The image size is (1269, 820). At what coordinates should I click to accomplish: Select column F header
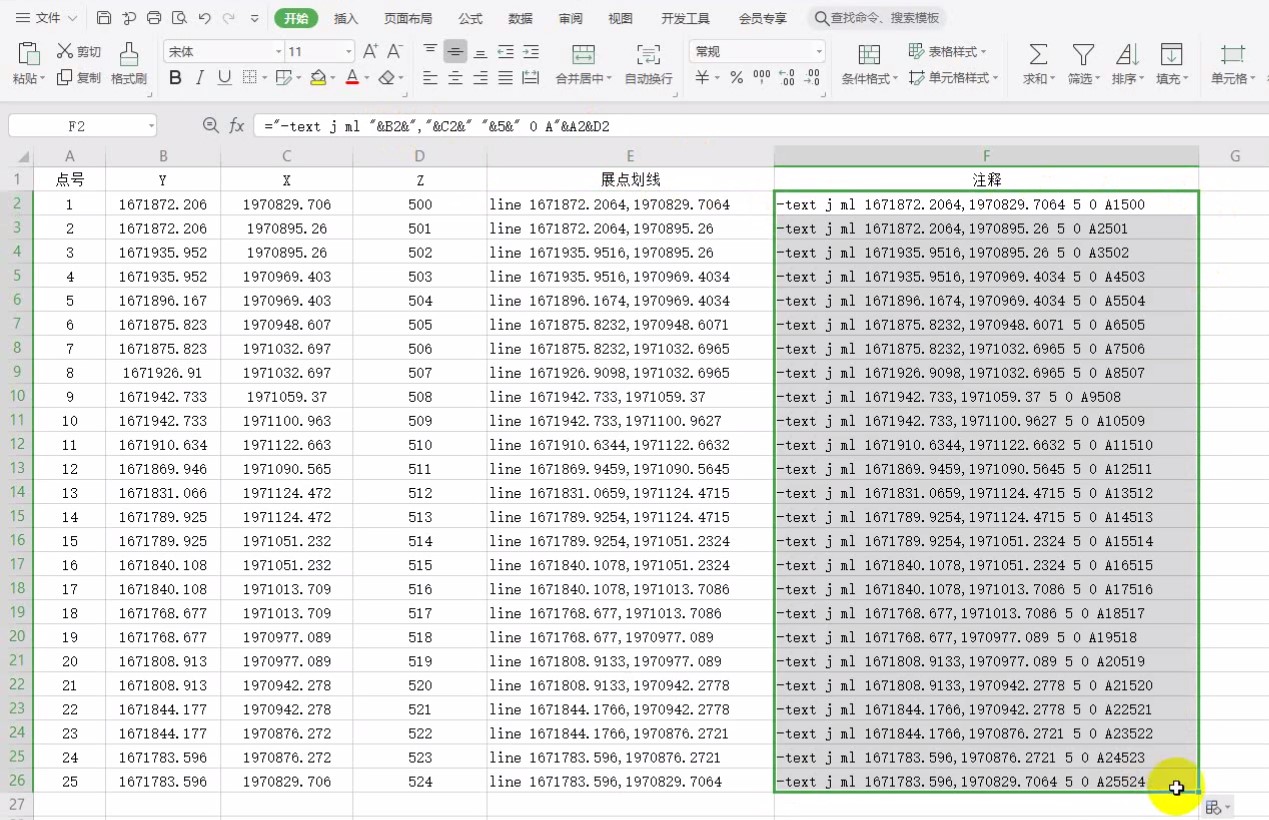point(986,155)
